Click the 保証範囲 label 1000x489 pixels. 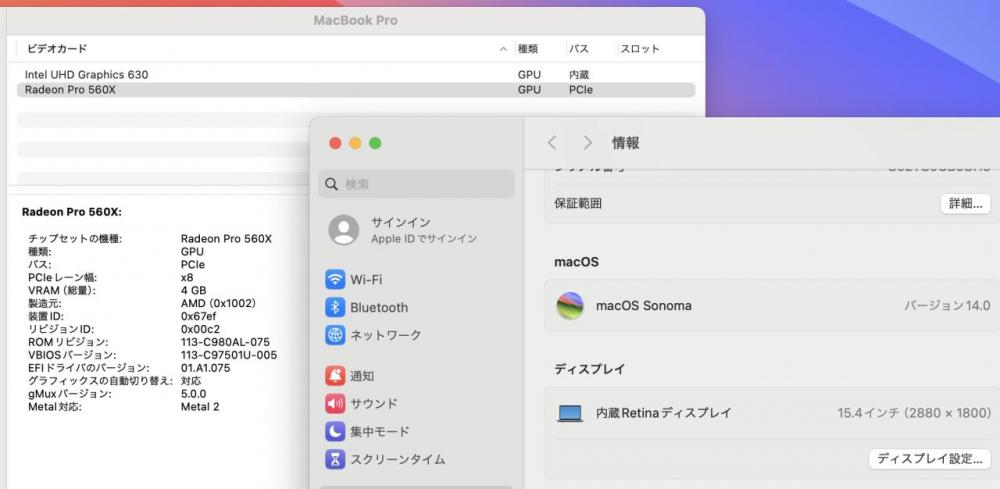[578, 203]
